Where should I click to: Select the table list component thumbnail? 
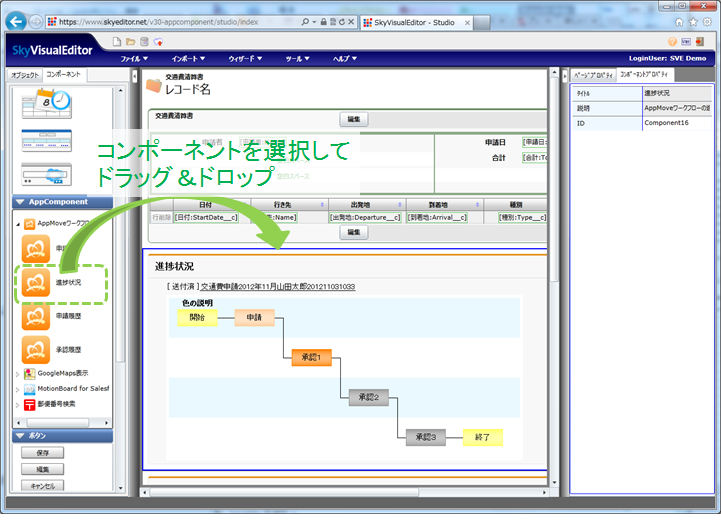[46, 141]
